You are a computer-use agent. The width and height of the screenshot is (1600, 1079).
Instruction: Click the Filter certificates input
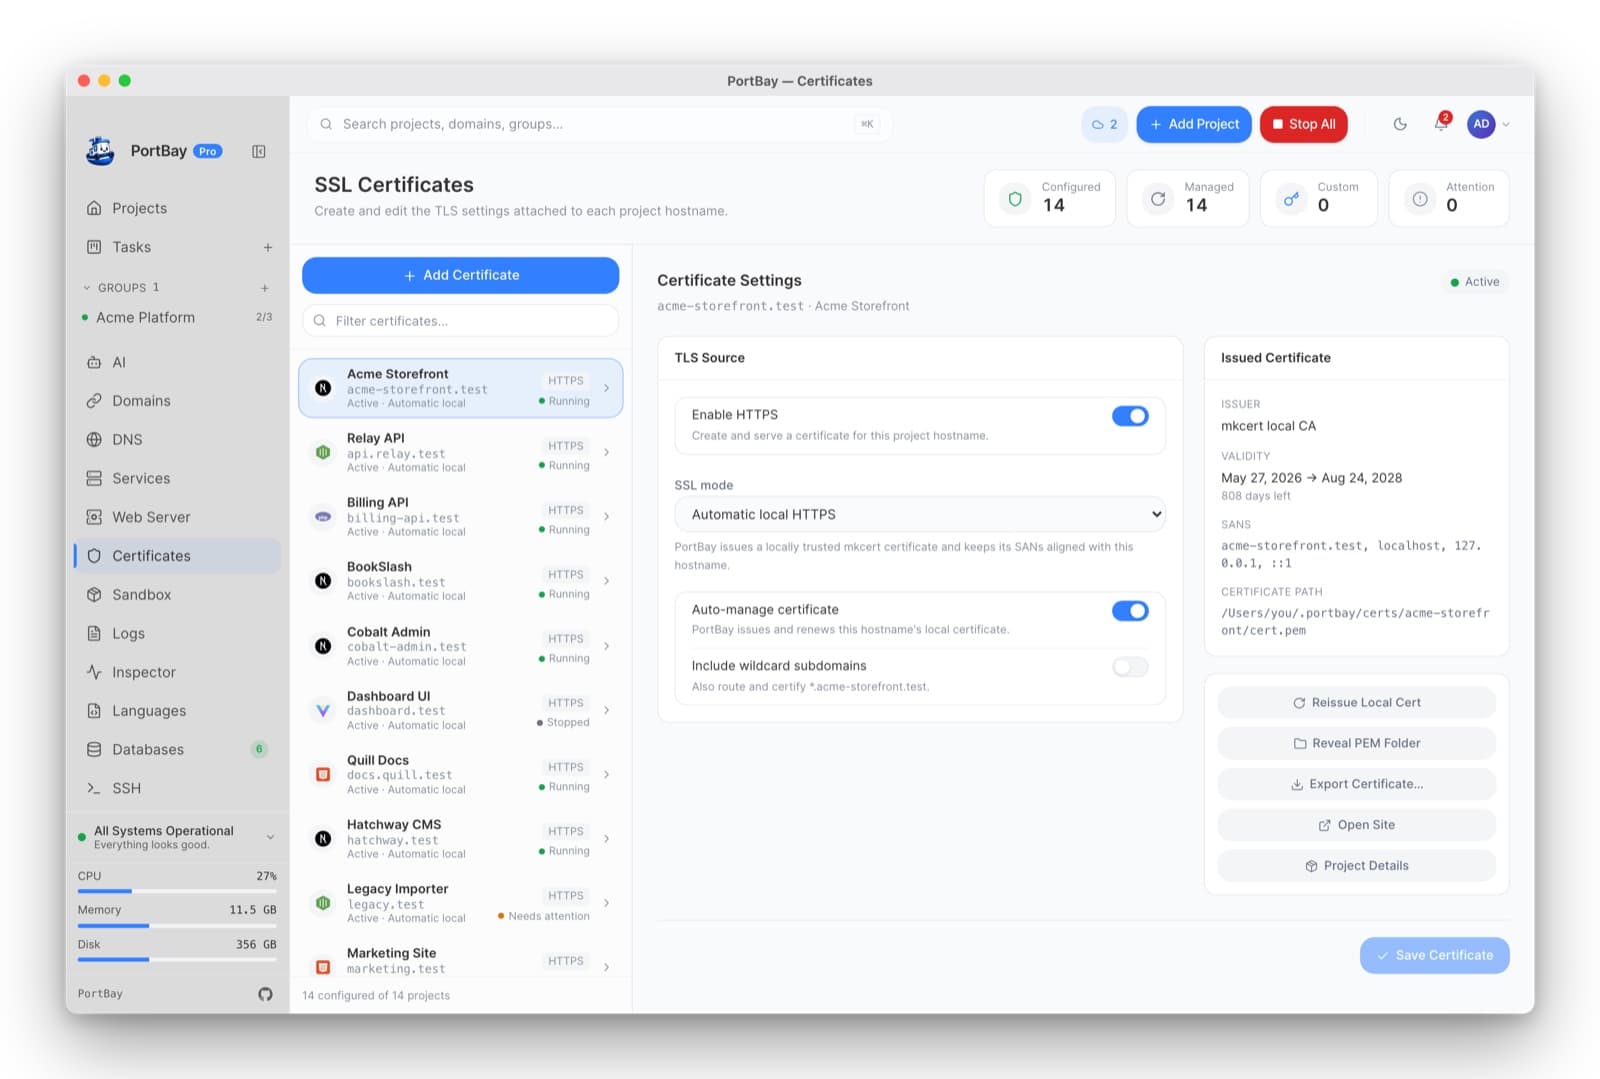(x=461, y=321)
